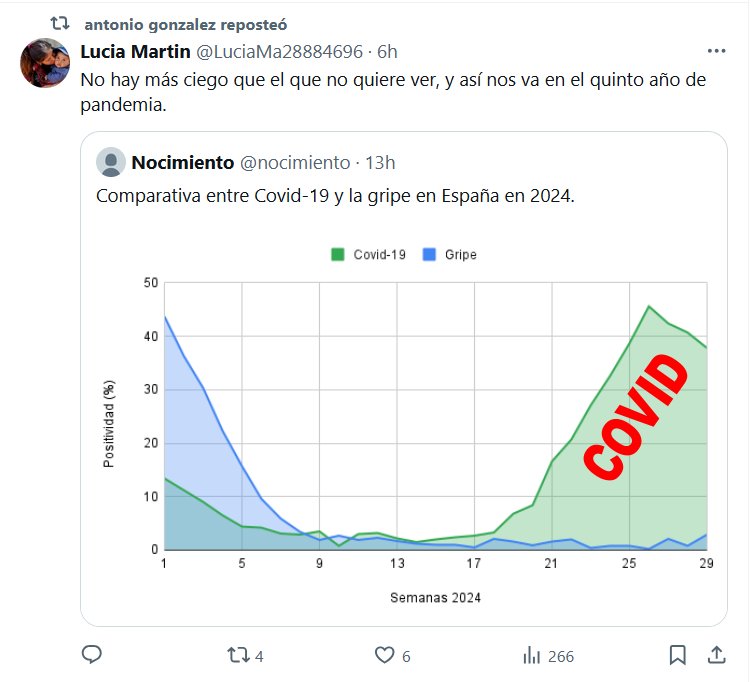
Task: Open the 6h timestamp link
Action: (387, 51)
